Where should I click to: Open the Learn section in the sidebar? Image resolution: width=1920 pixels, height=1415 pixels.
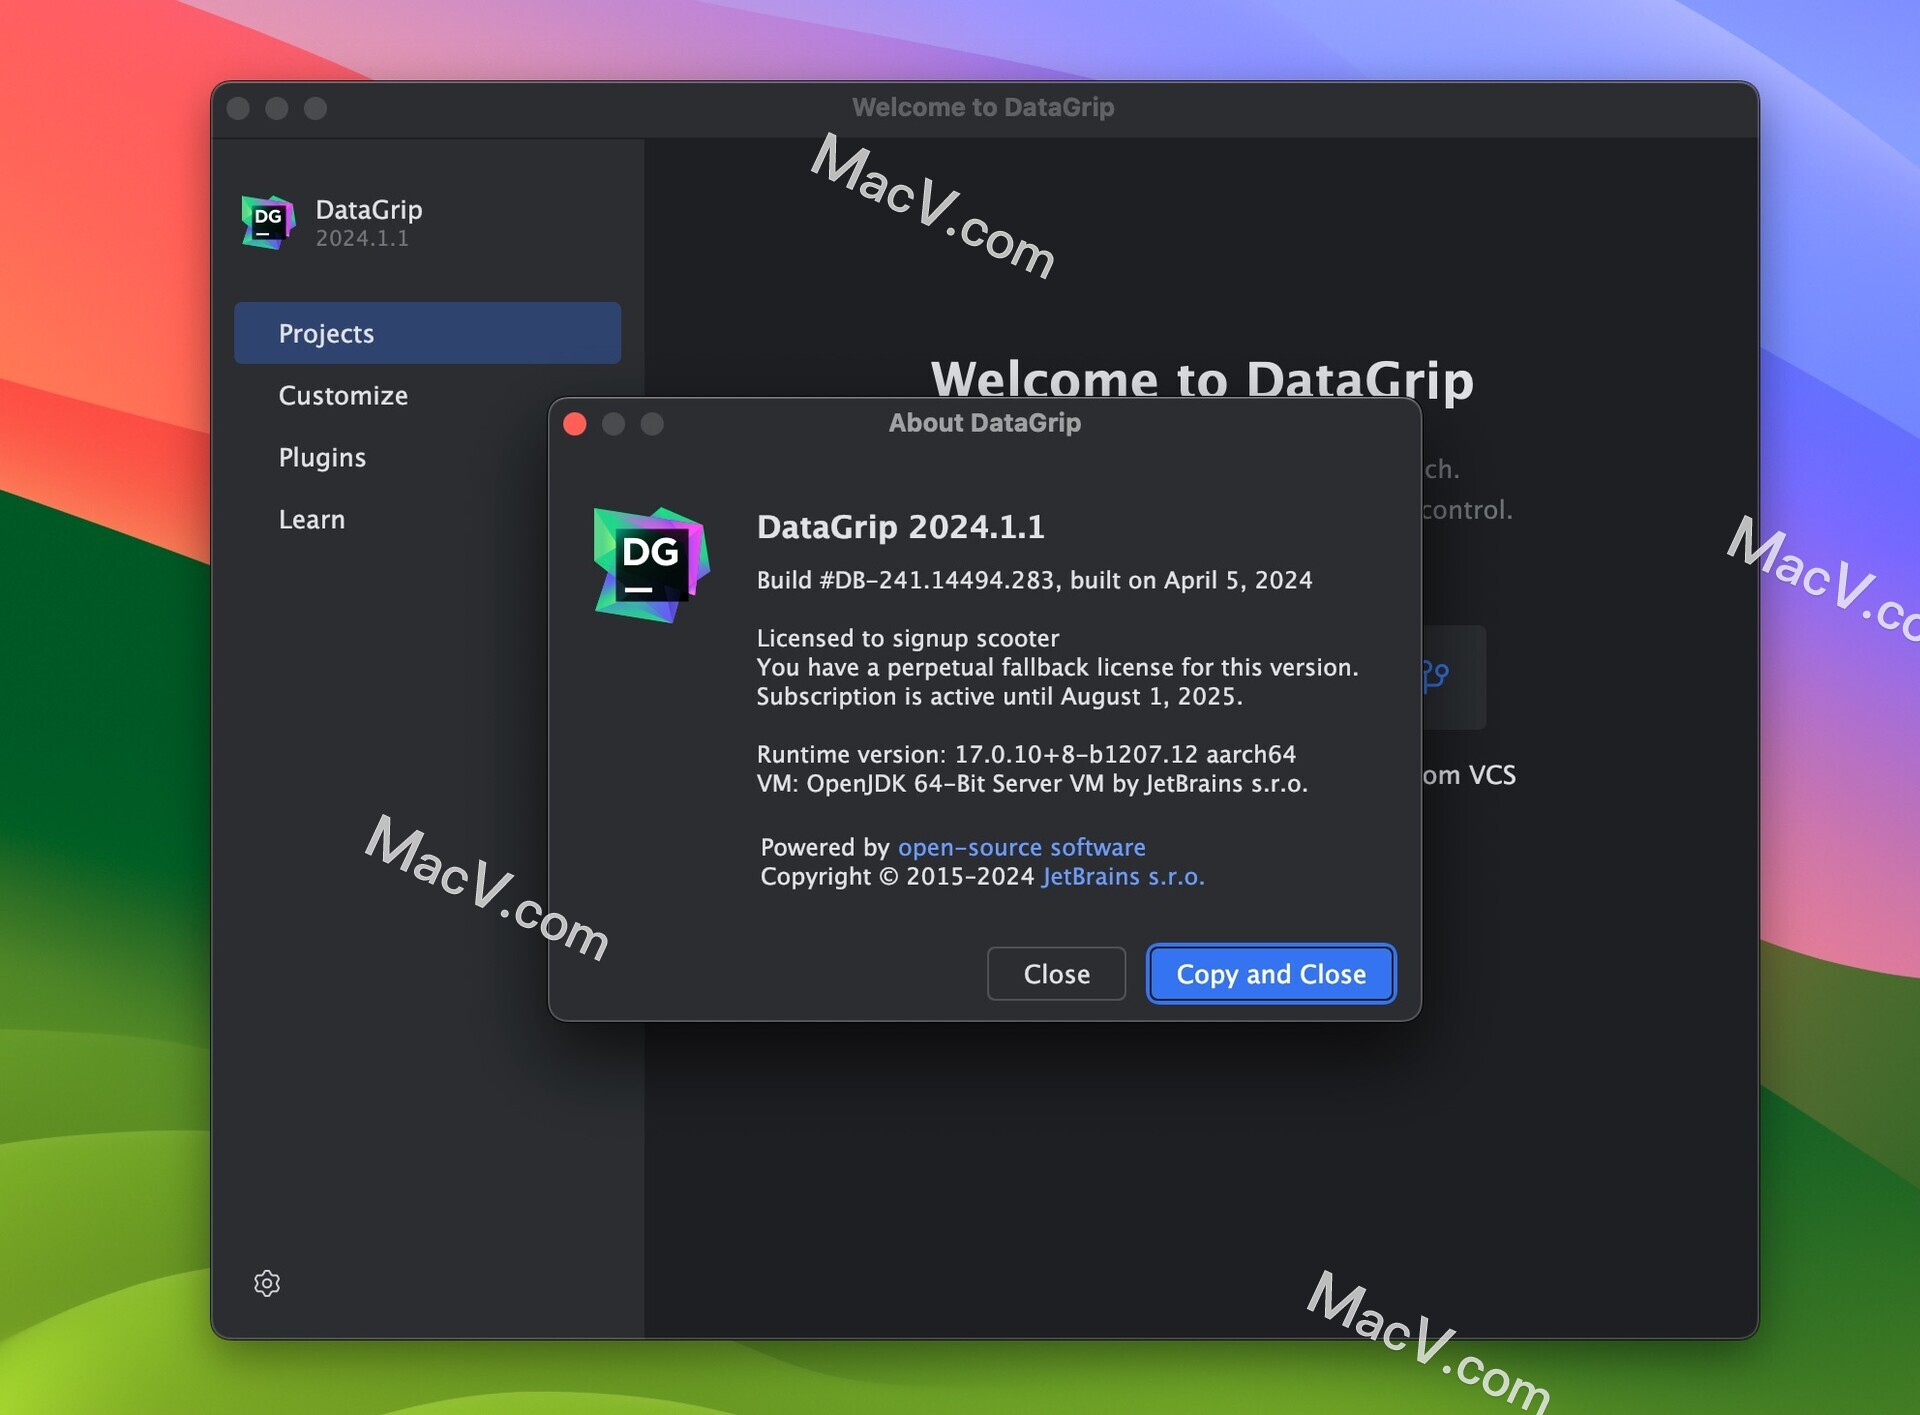click(312, 519)
